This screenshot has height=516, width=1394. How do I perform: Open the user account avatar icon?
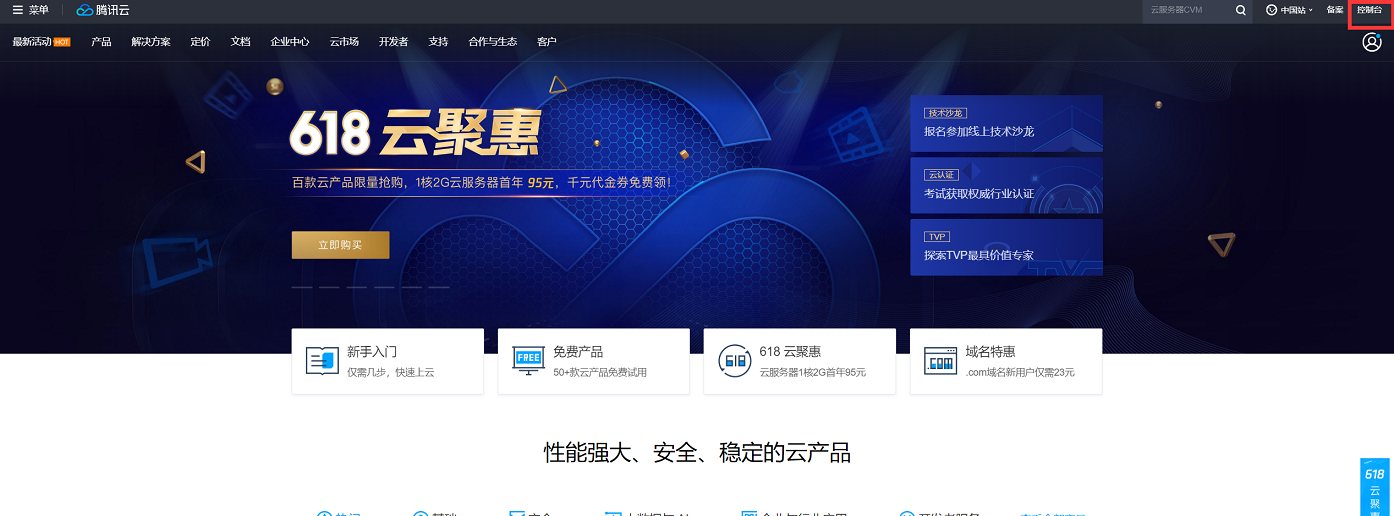1372,42
